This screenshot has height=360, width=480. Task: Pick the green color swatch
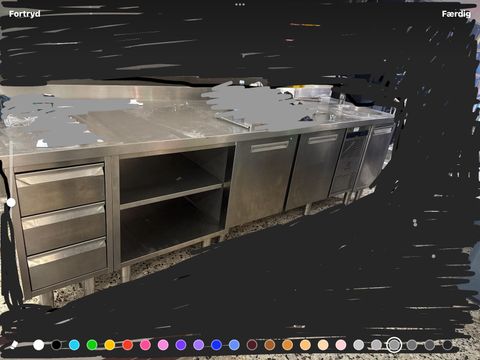(x=92, y=345)
